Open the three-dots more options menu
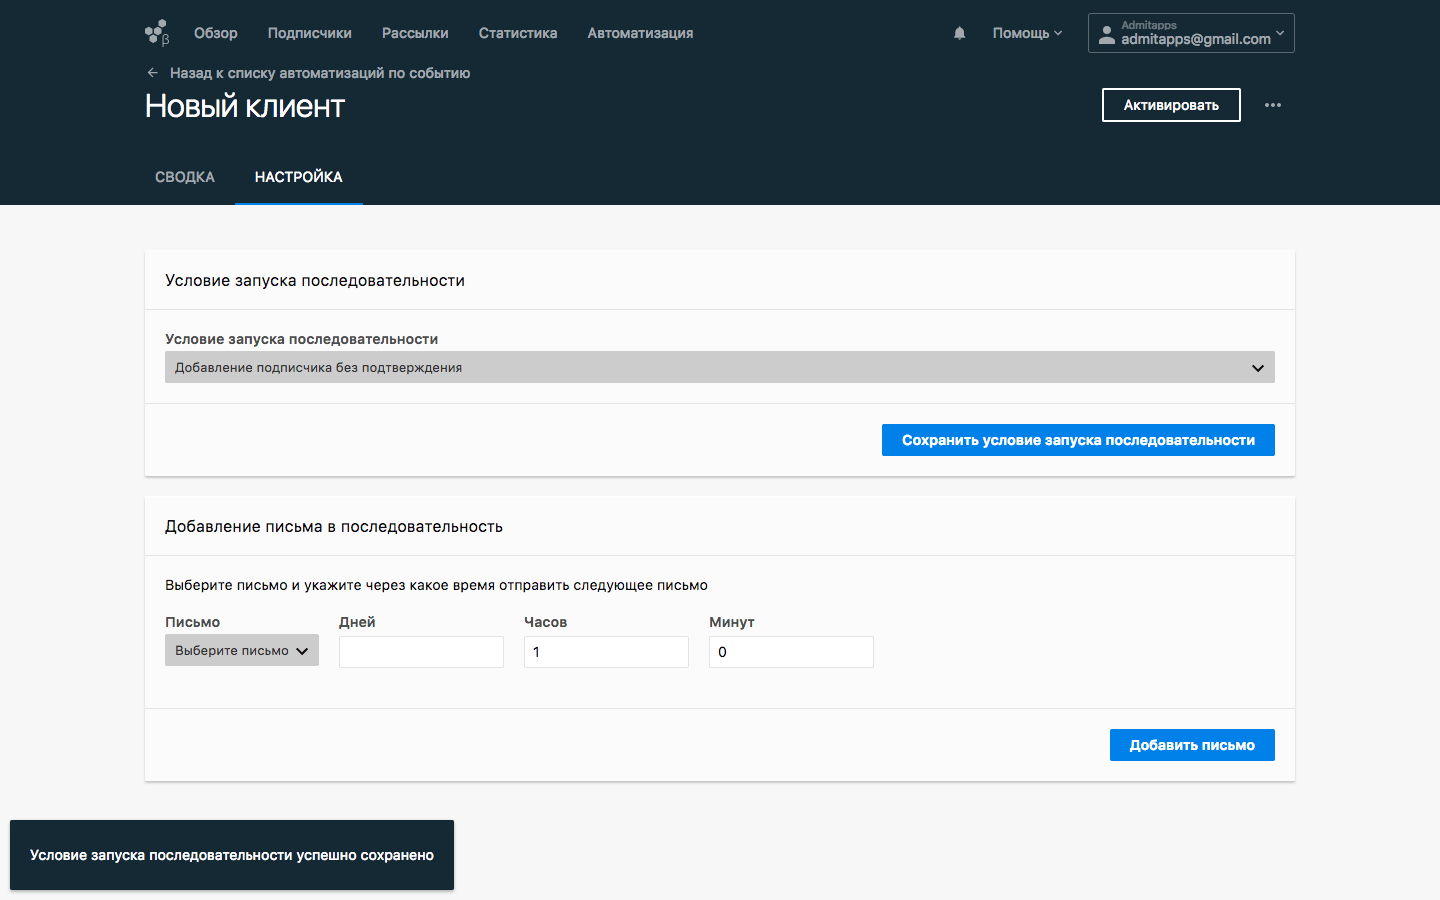 coord(1272,105)
